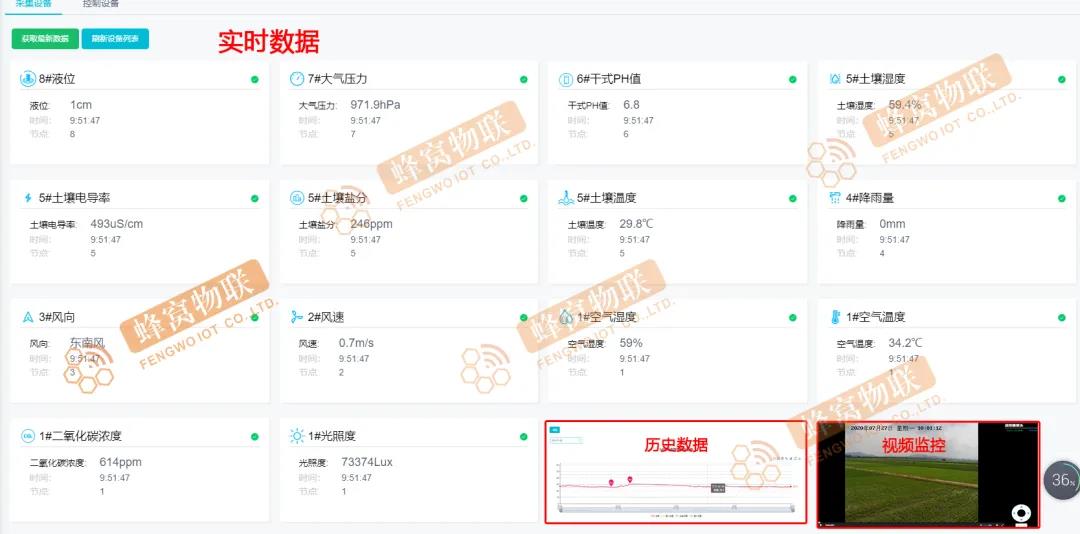This screenshot has width=1080, height=534.
Task: Select the 采集设备 tab
Action: pyautogui.click(x=34, y=4)
